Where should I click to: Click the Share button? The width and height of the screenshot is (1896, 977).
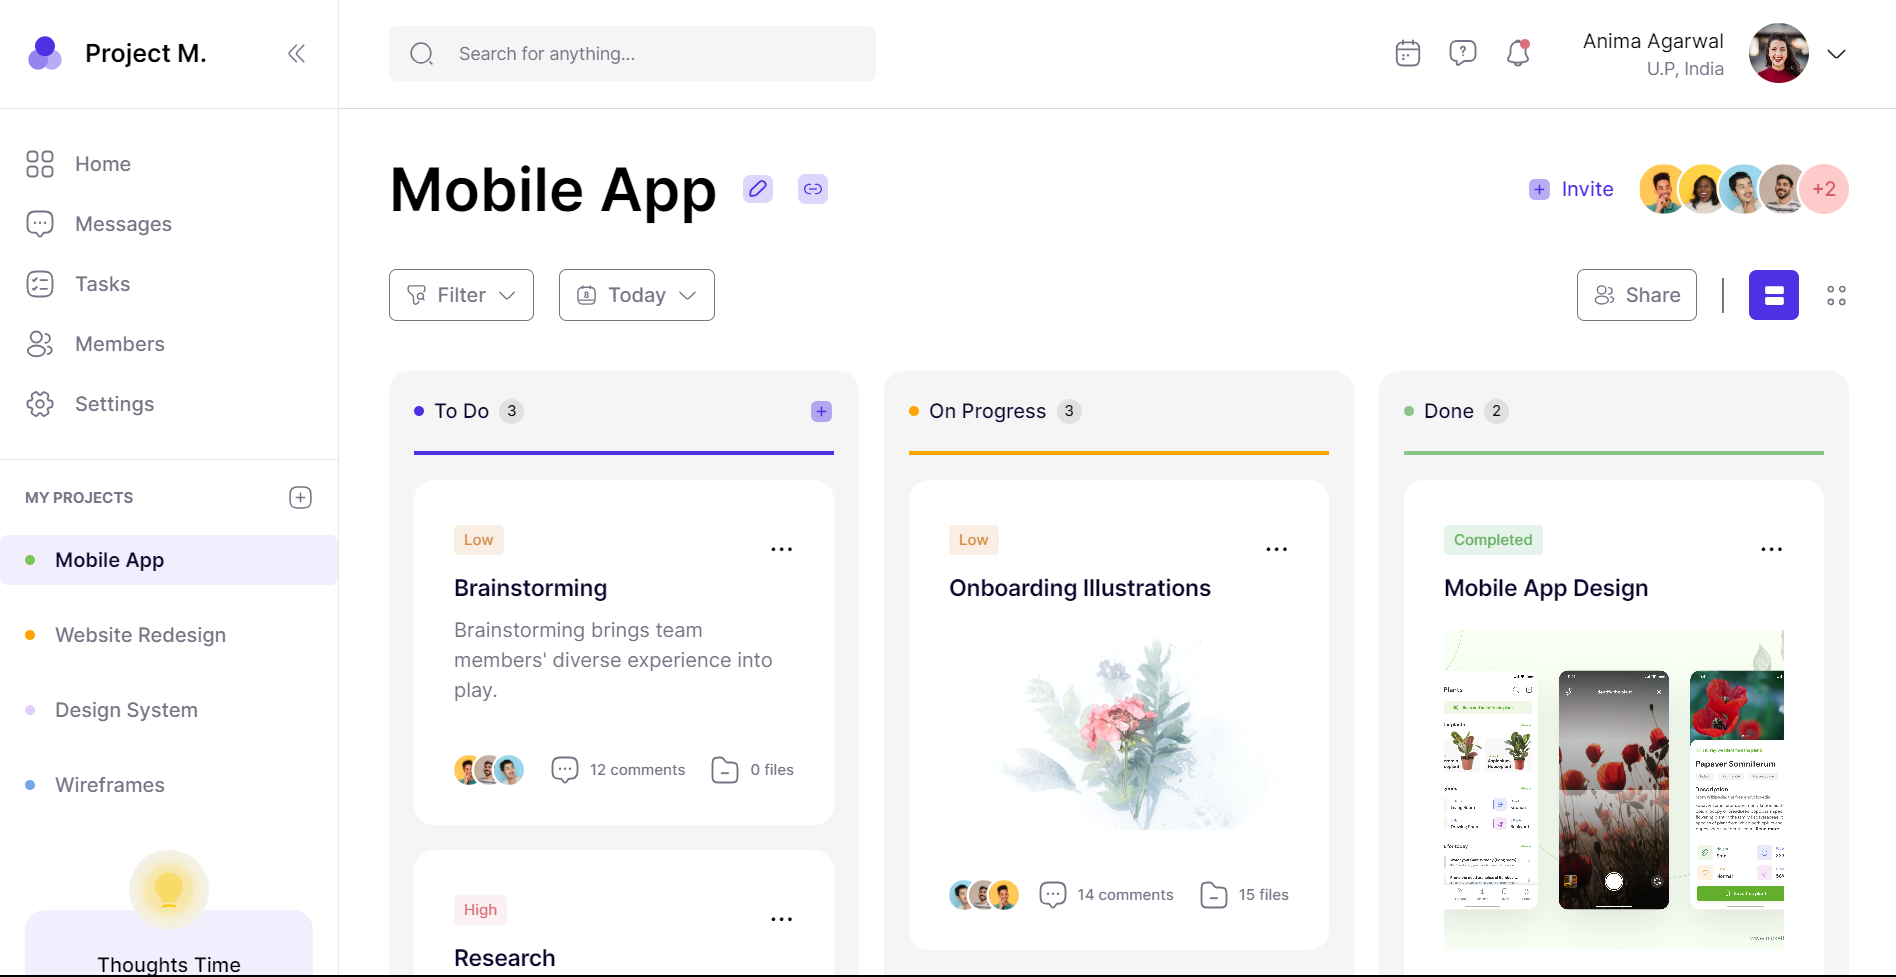pos(1637,295)
